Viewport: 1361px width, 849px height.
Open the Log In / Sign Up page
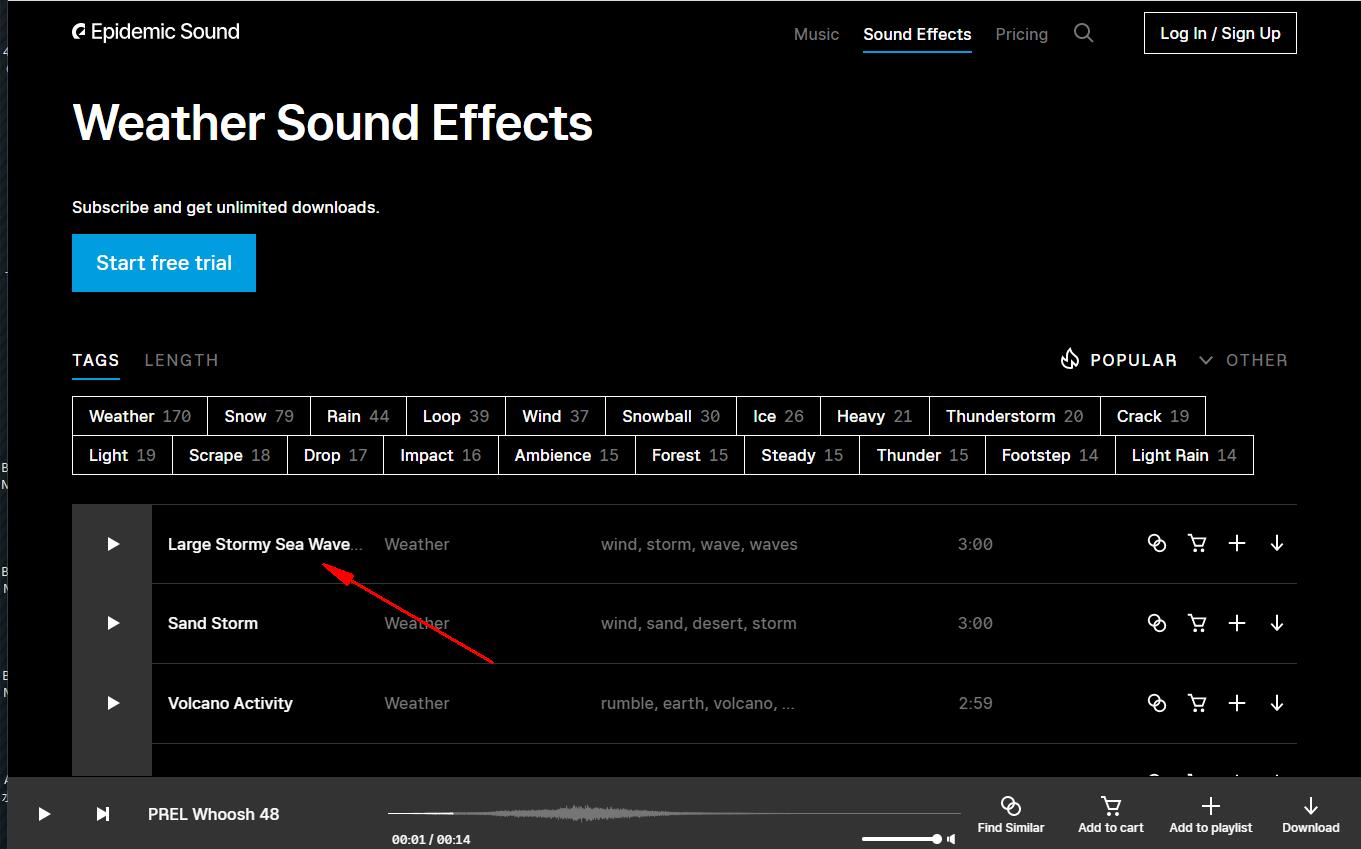click(x=1220, y=33)
